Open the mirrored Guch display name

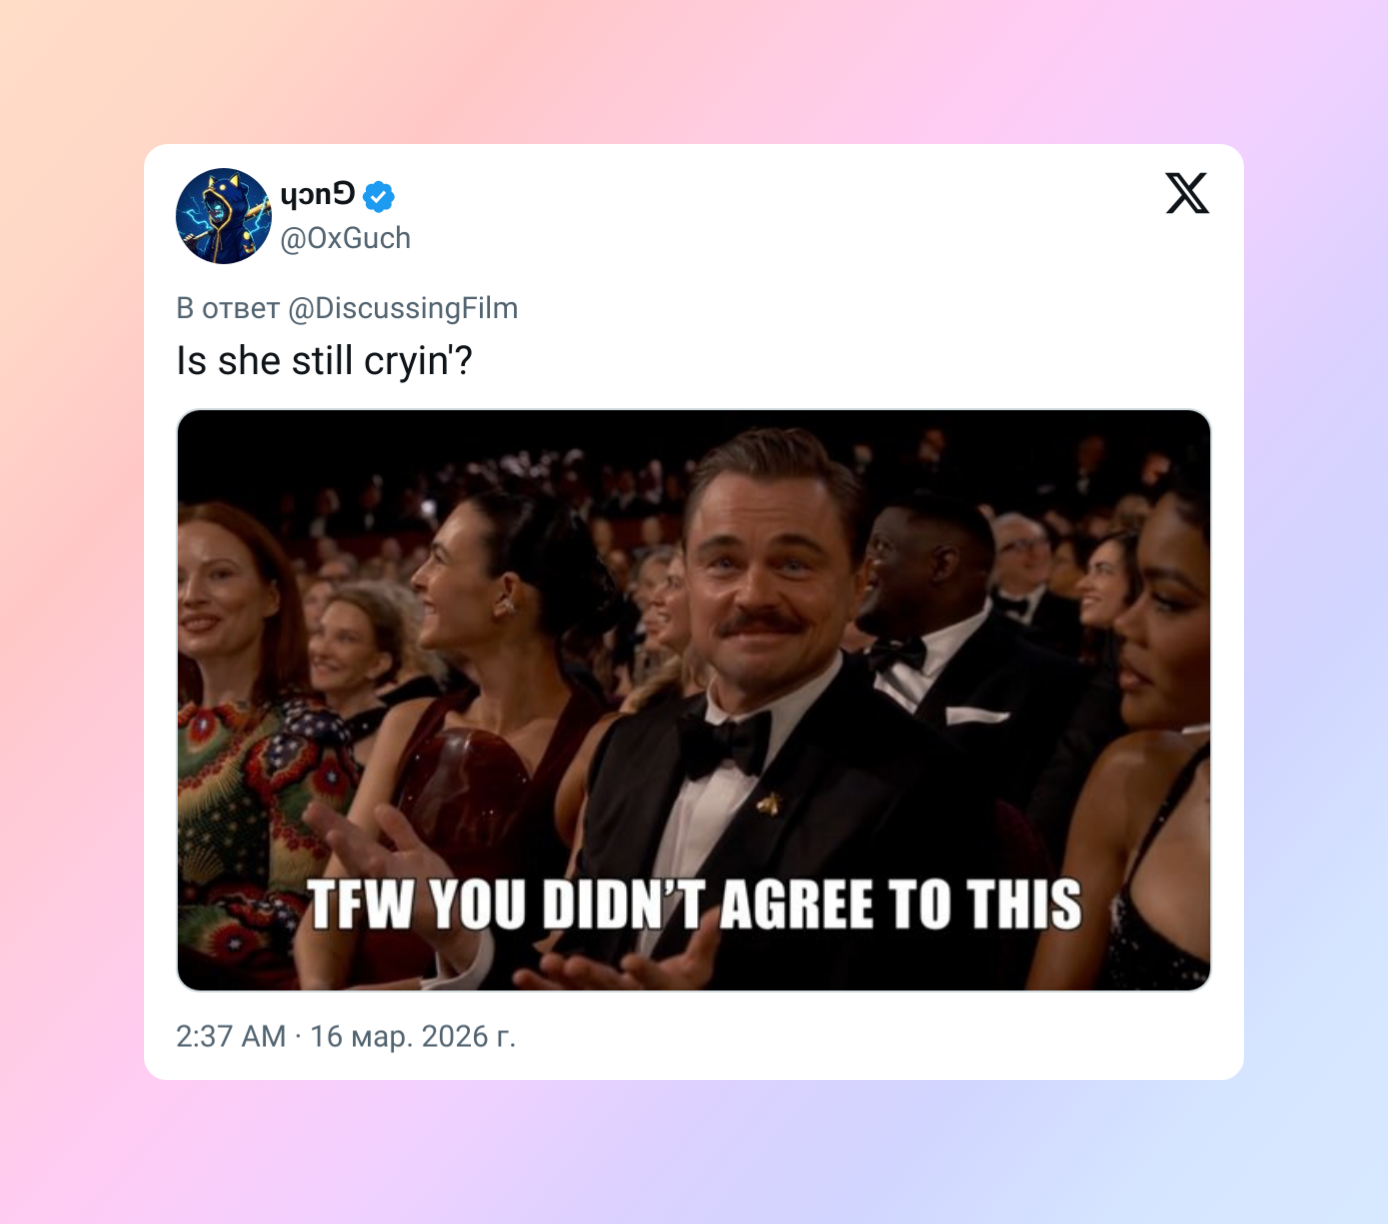tap(317, 195)
